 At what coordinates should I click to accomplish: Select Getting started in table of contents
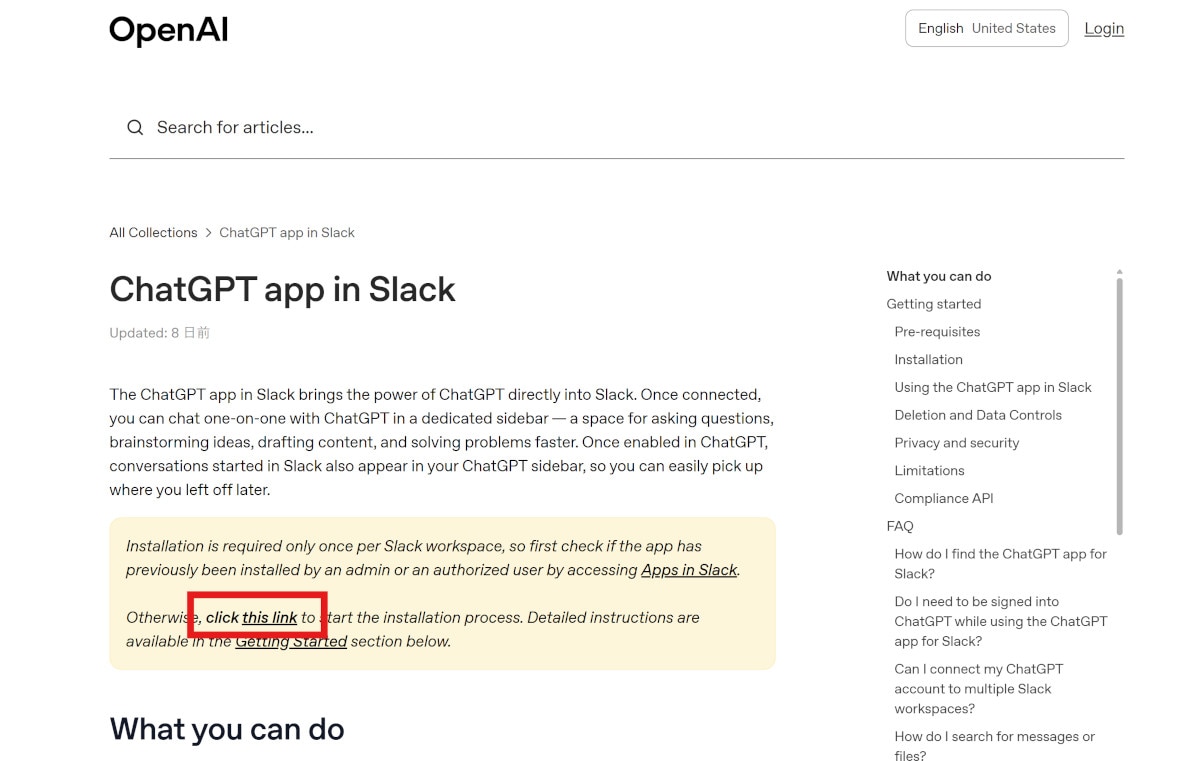pos(933,304)
